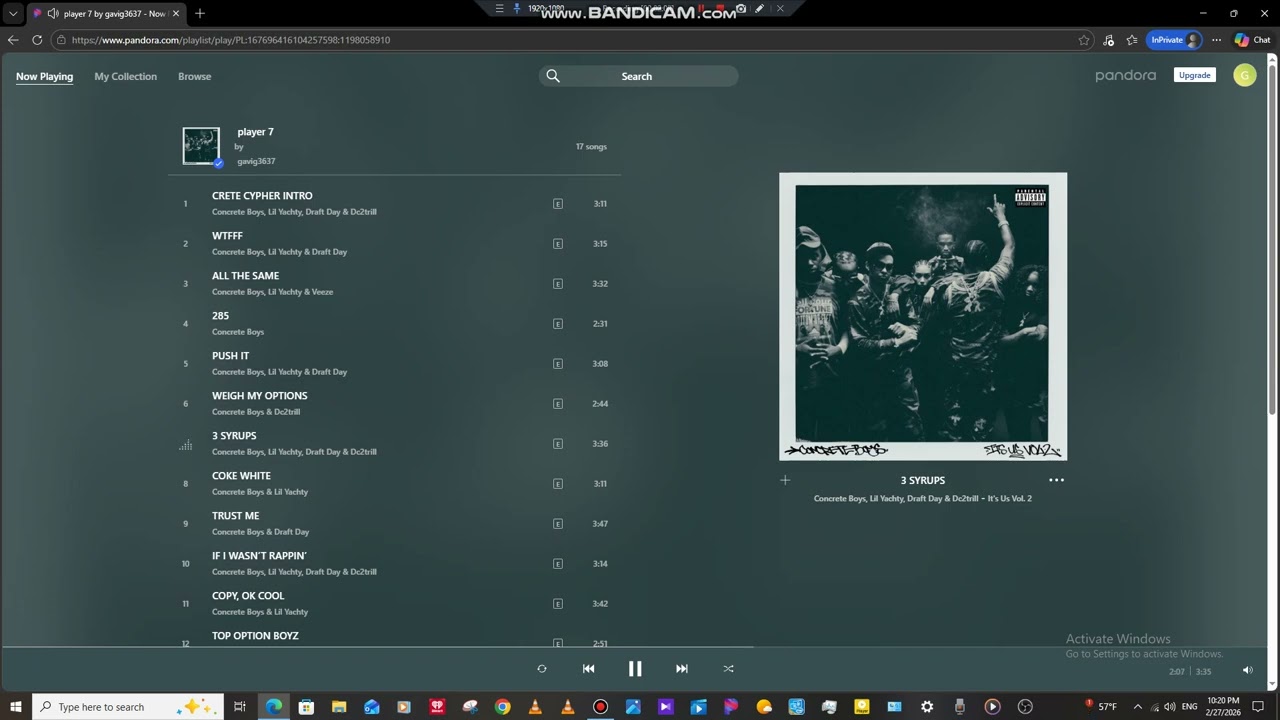Open the Browse tab
The image size is (1280, 720).
tap(195, 76)
